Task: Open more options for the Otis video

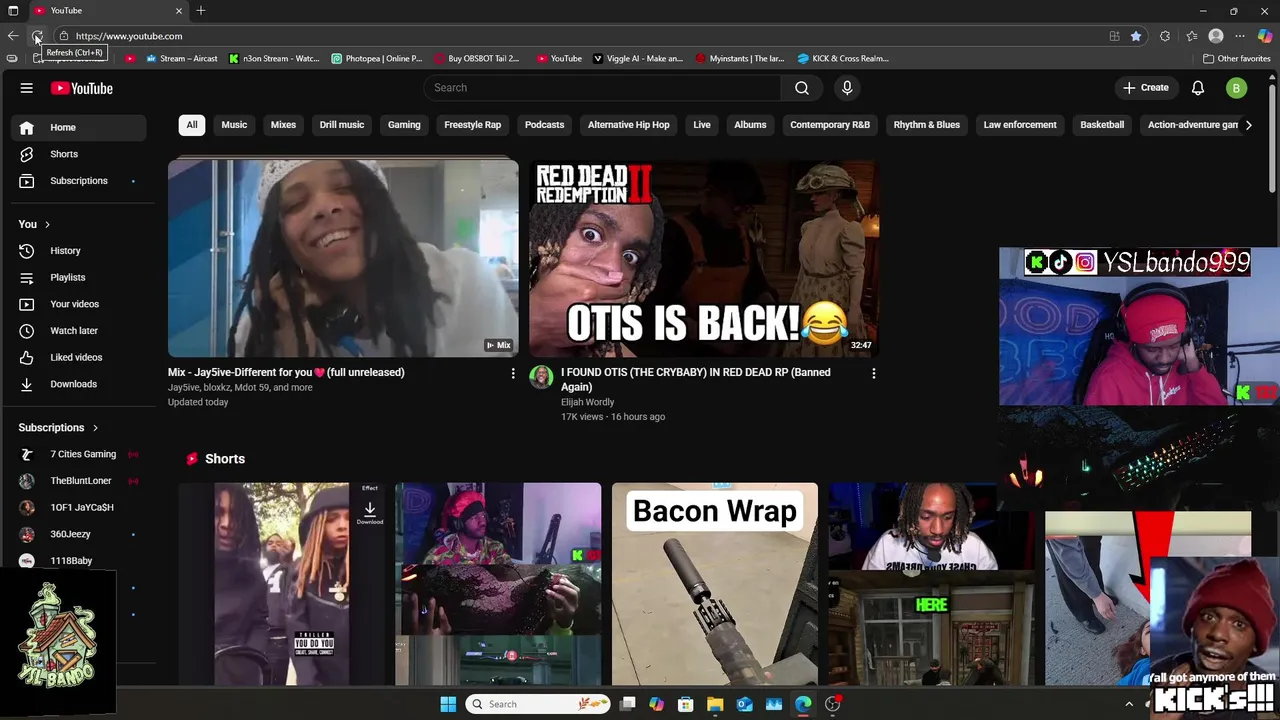Action: coord(874,373)
